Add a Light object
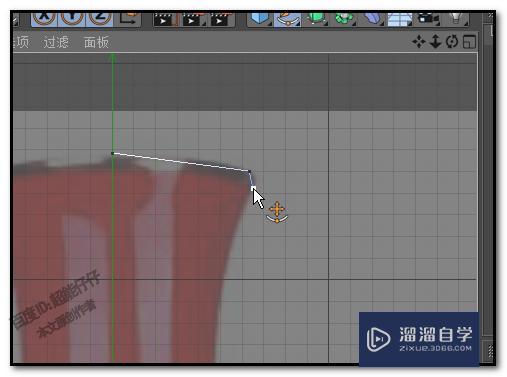This screenshot has width=507, height=377. [x=457, y=19]
